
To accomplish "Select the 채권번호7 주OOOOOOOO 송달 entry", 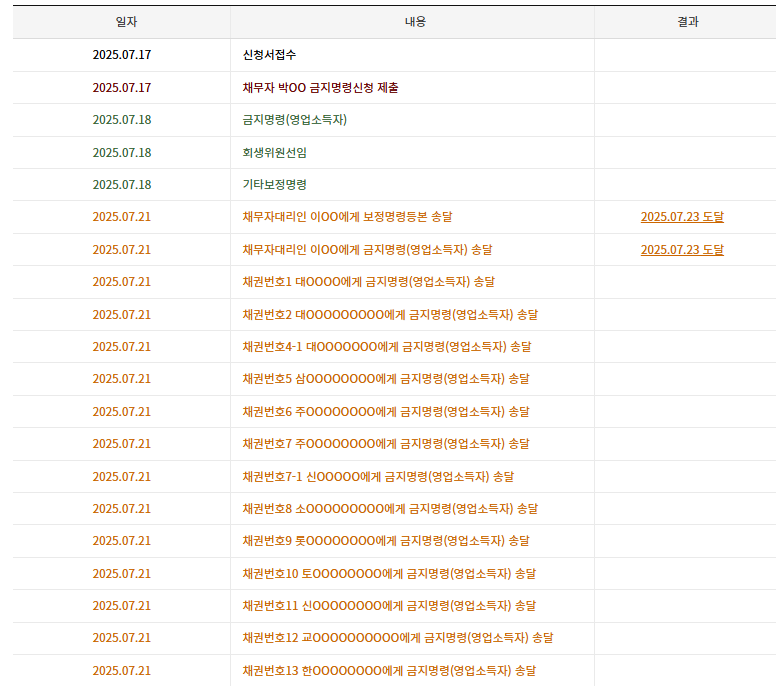I will click(x=386, y=443).
